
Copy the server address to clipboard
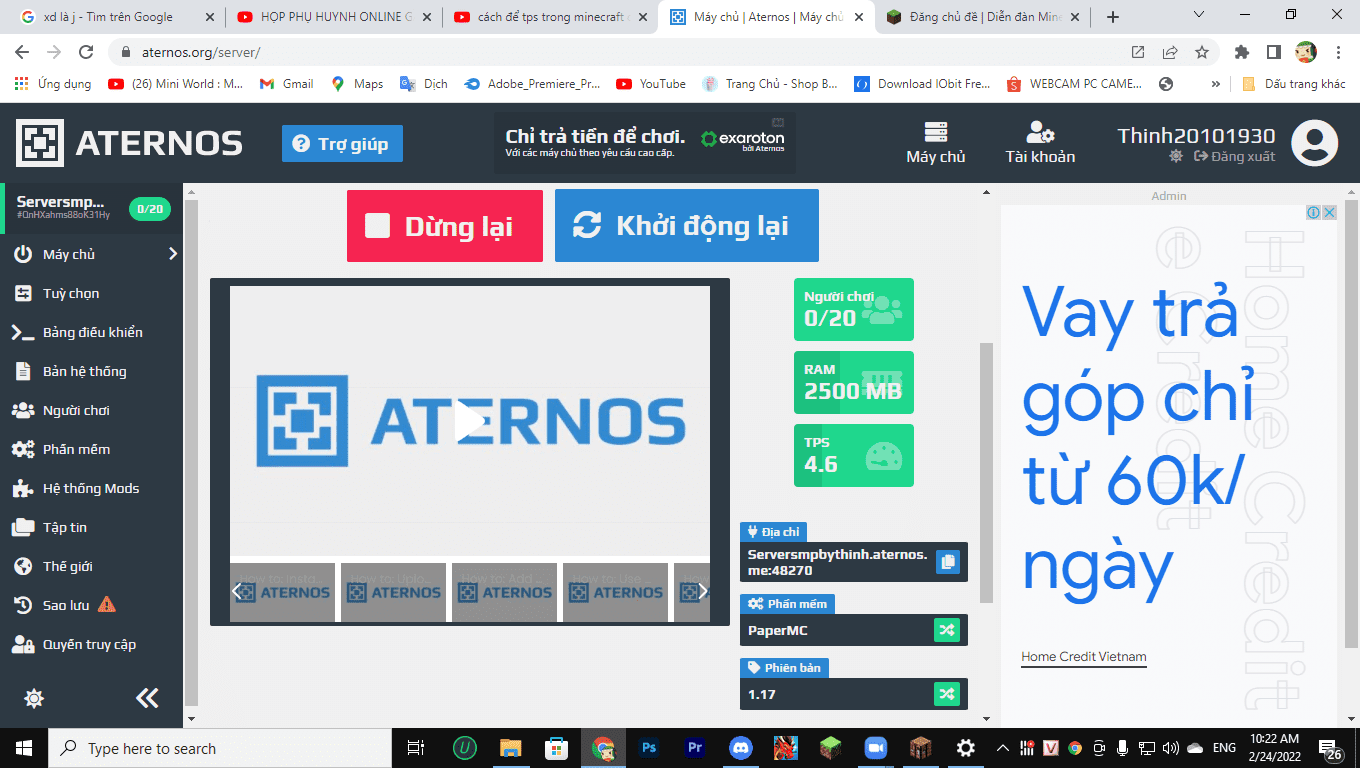[948, 562]
